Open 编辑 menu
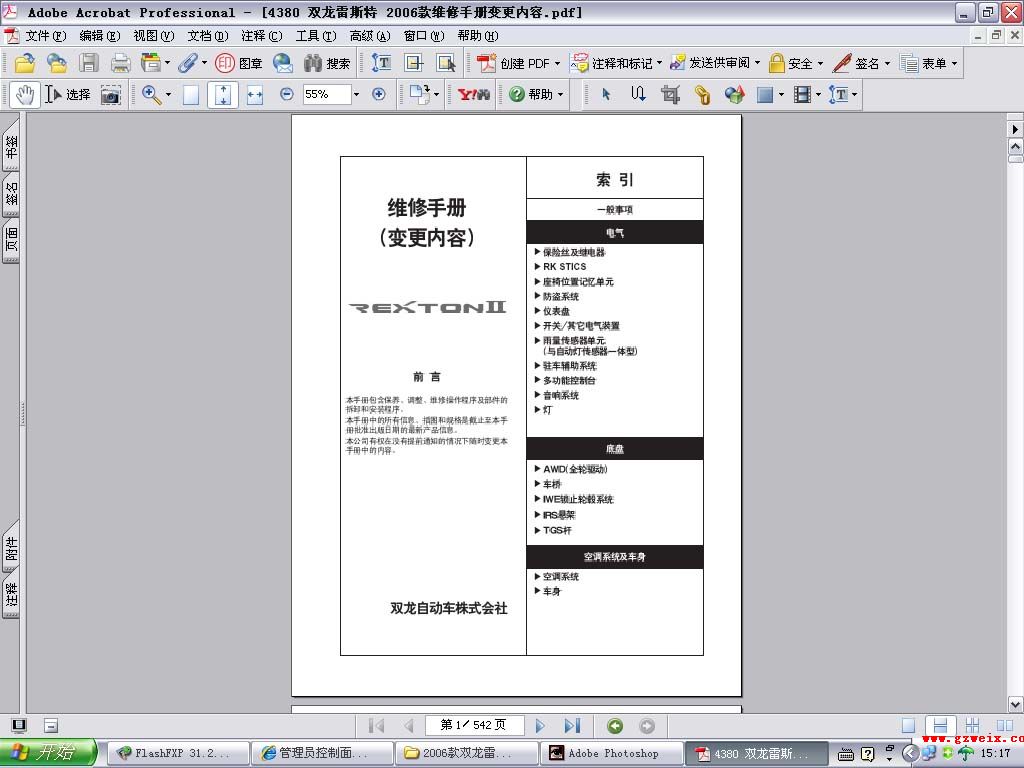1024x768 pixels. [x=100, y=36]
